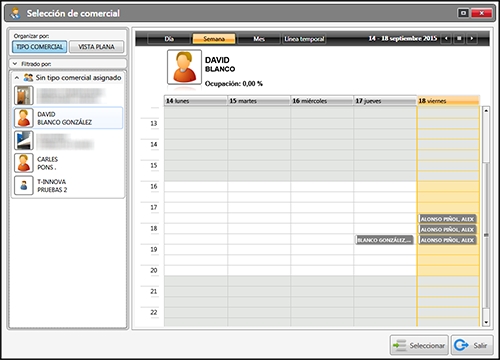The width and height of the screenshot is (500, 360).
Task: Go to previous week arrow
Action: pyautogui.click(x=446, y=39)
